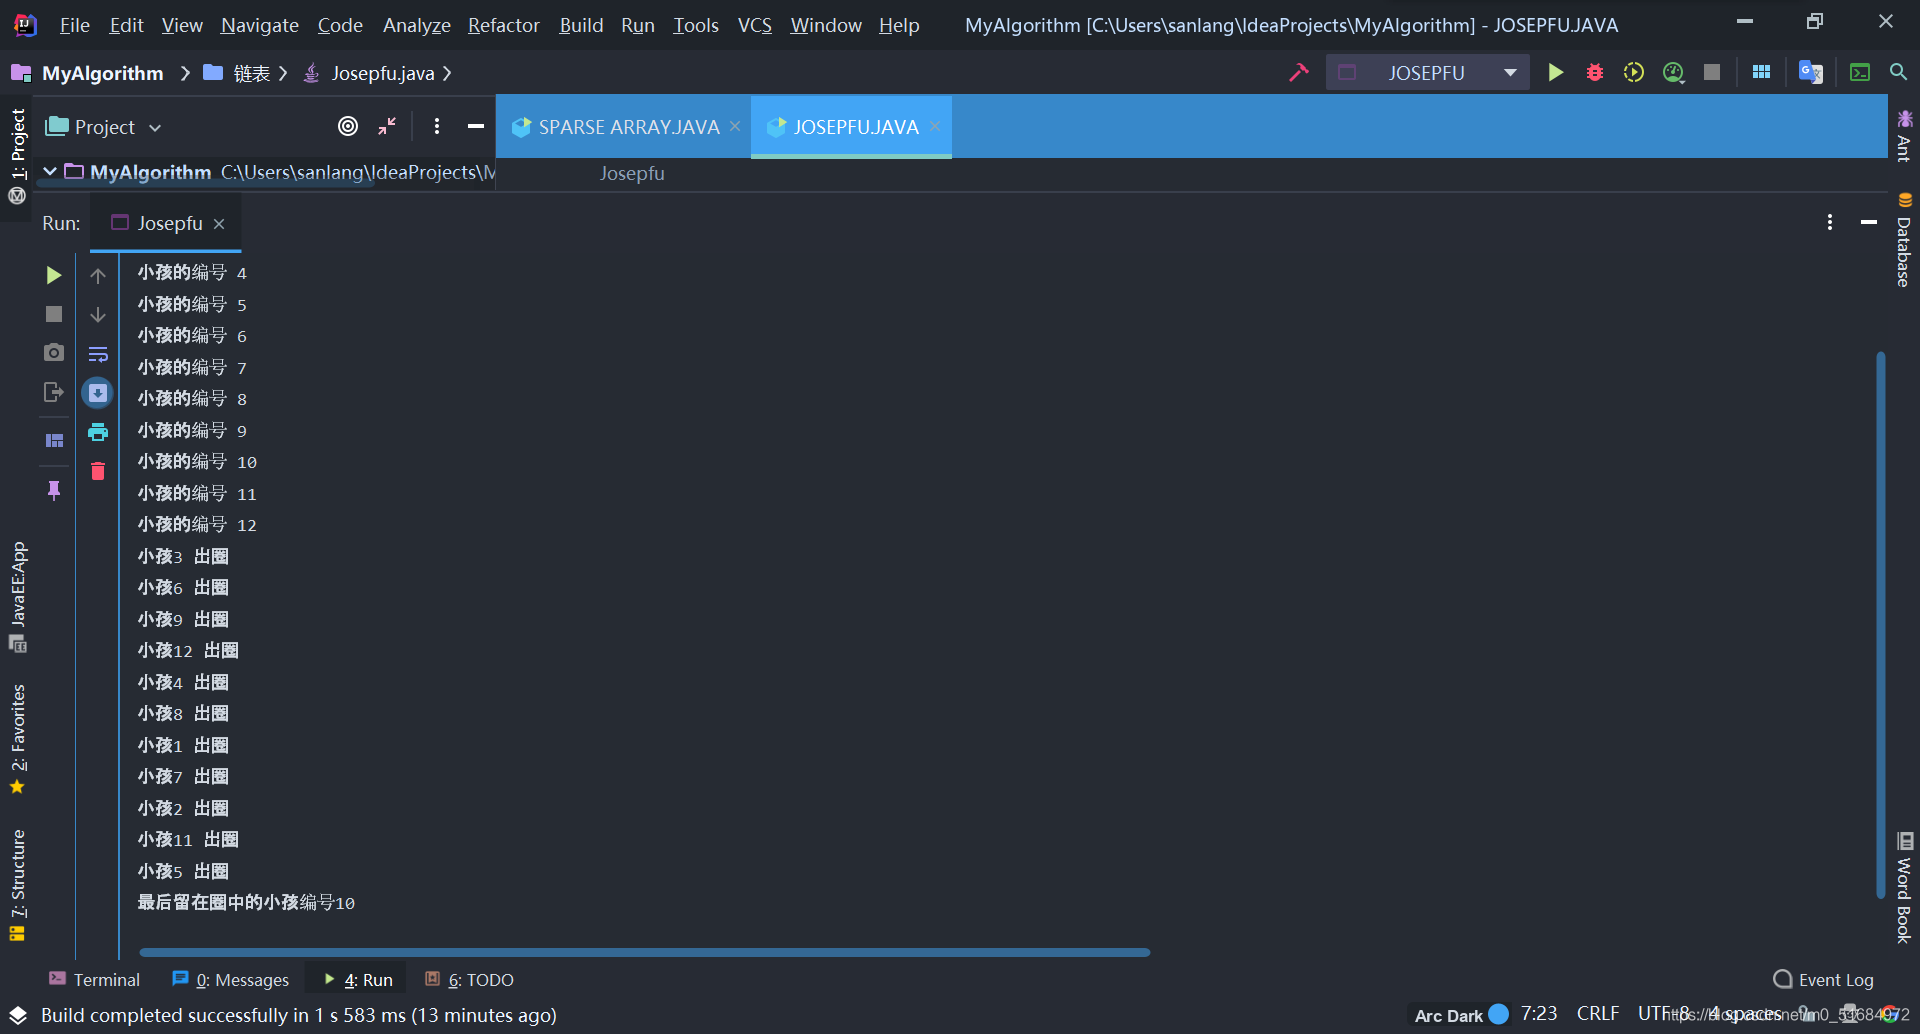This screenshot has width=1920, height=1034.
Task: Open the Refactor menu
Action: (503, 25)
